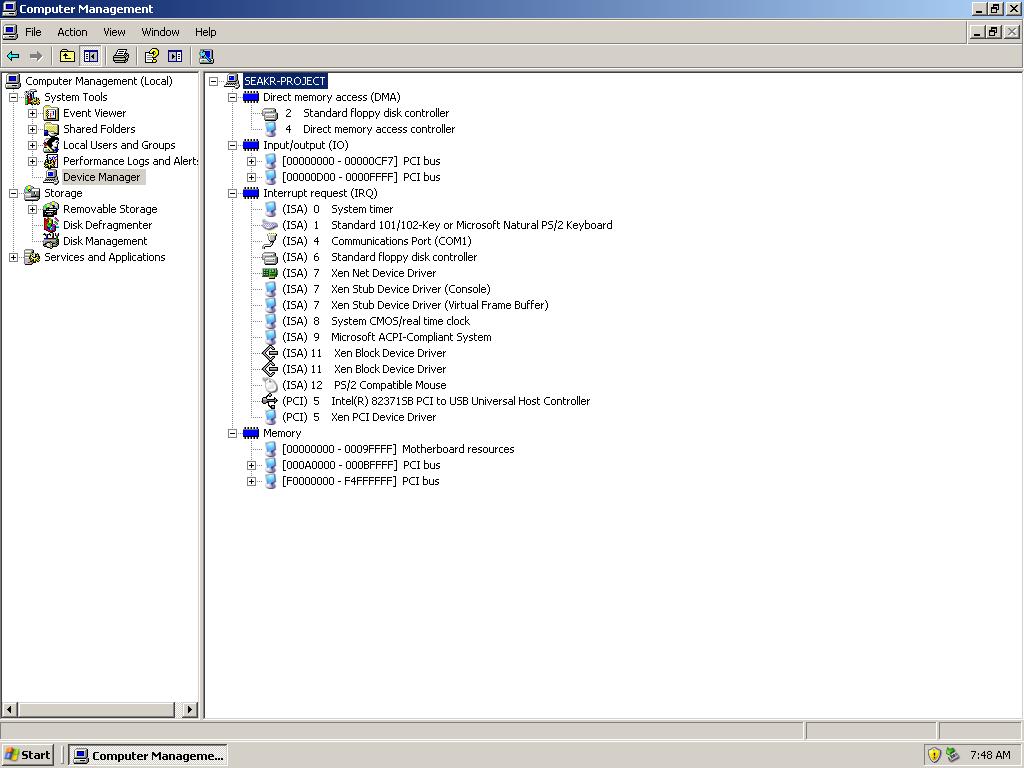Viewport: 1024px width, 768px height.
Task: Click the Print toolbar icon
Action: pos(121,56)
